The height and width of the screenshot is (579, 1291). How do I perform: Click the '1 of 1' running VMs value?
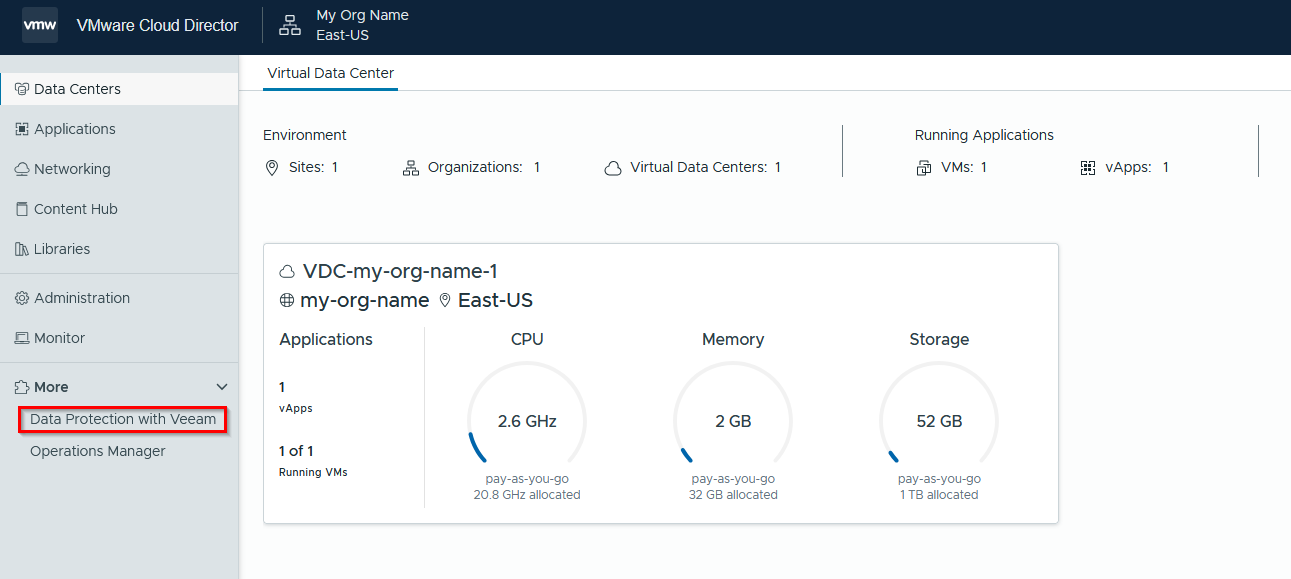pos(296,451)
